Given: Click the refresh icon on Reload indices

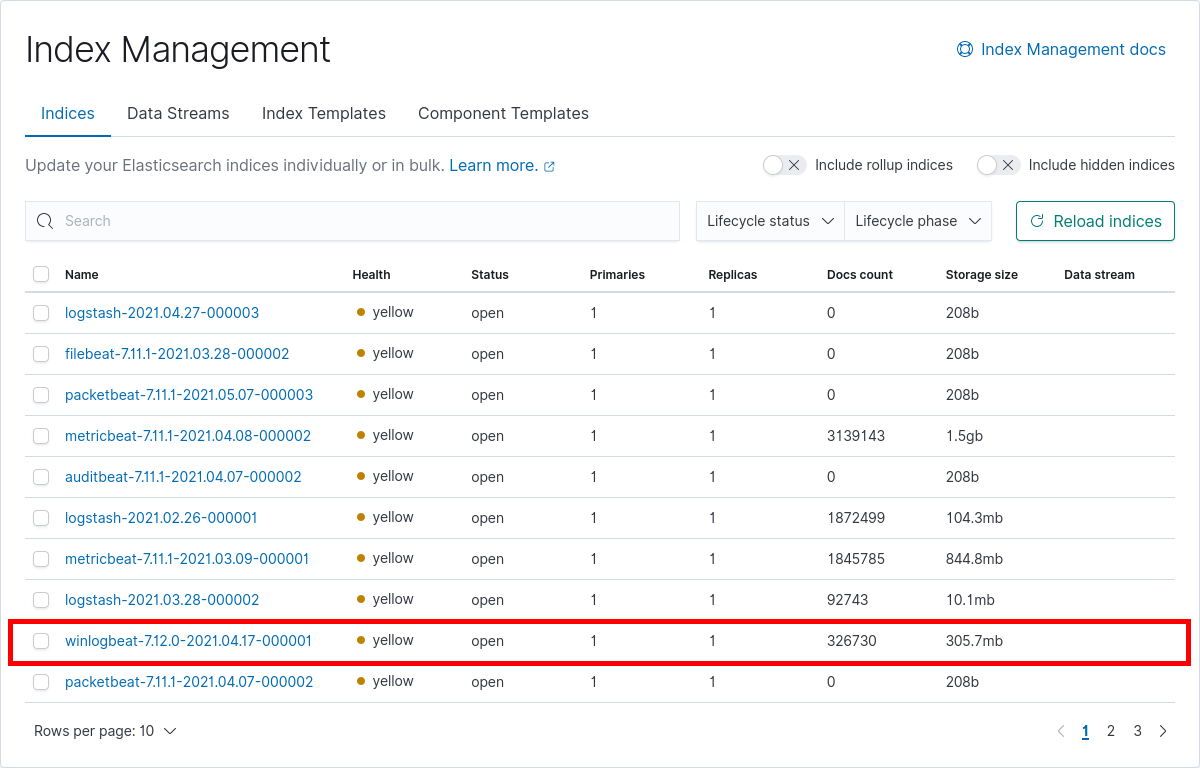Looking at the screenshot, I should [1037, 221].
